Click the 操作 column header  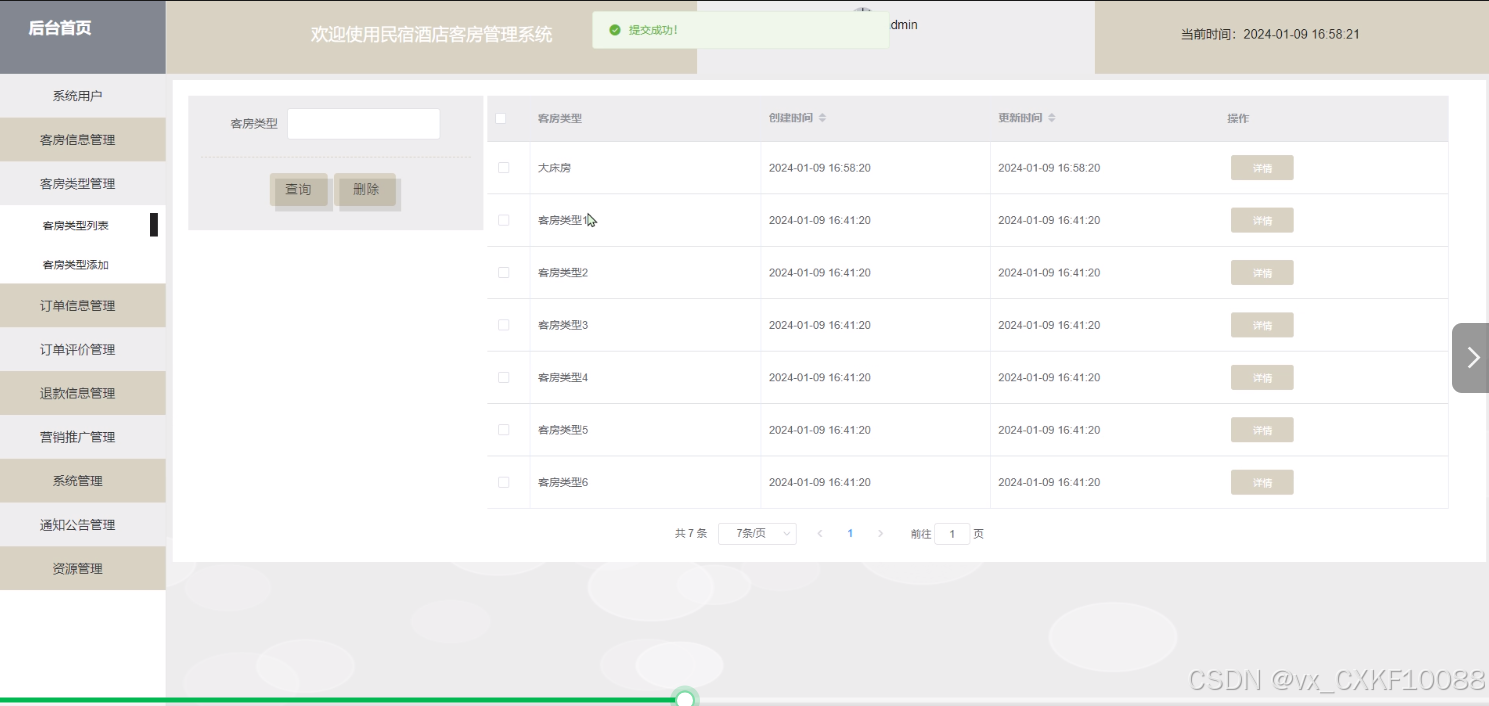pyautogui.click(x=1238, y=118)
